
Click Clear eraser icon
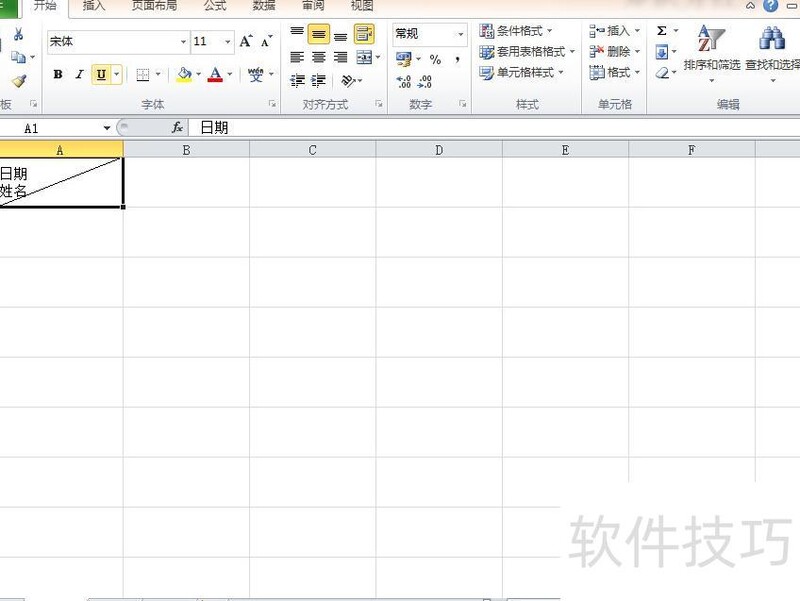[662, 73]
